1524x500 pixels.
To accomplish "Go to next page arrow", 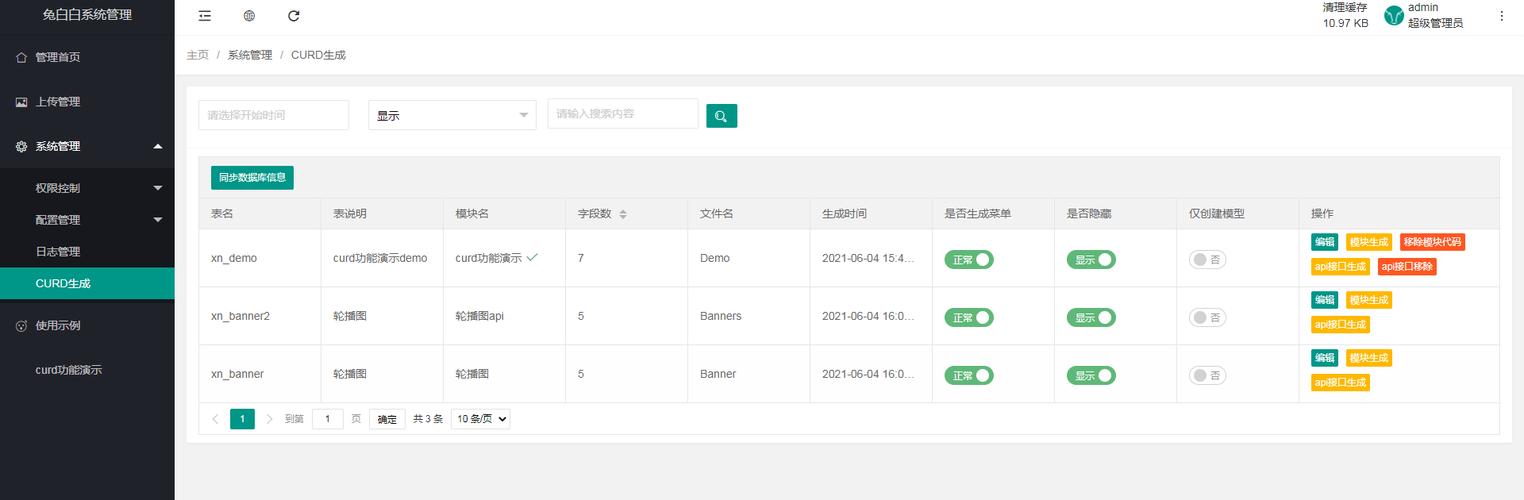I will [269, 419].
